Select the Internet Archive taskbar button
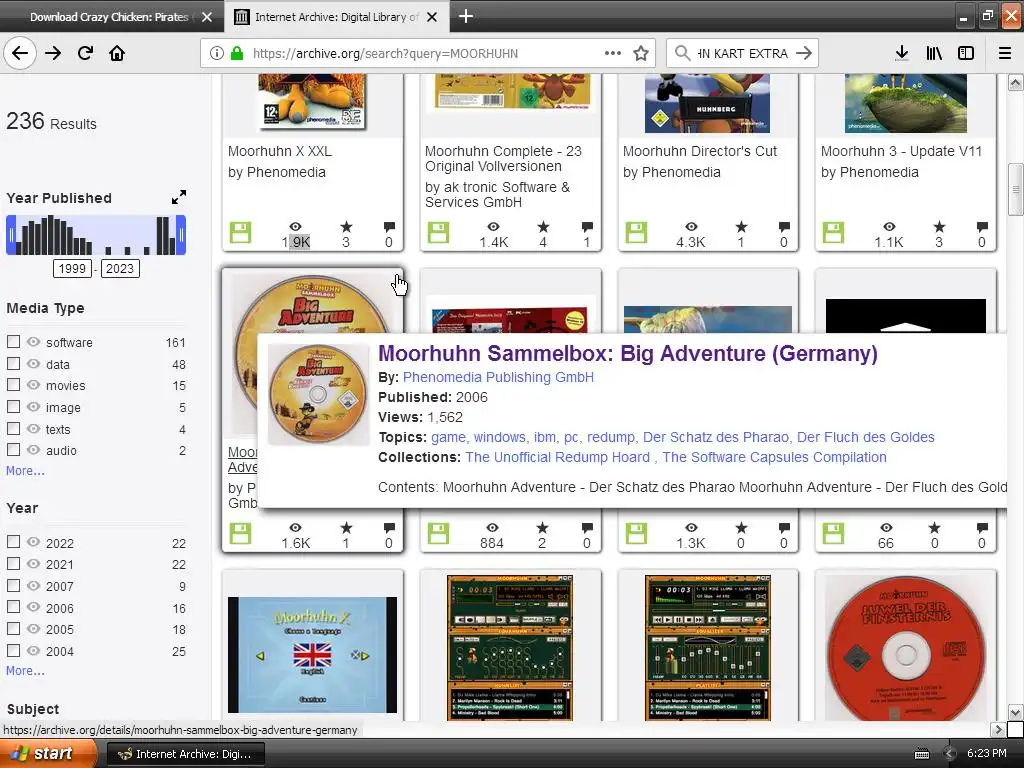Viewport: 1024px width, 768px height. [x=185, y=754]
